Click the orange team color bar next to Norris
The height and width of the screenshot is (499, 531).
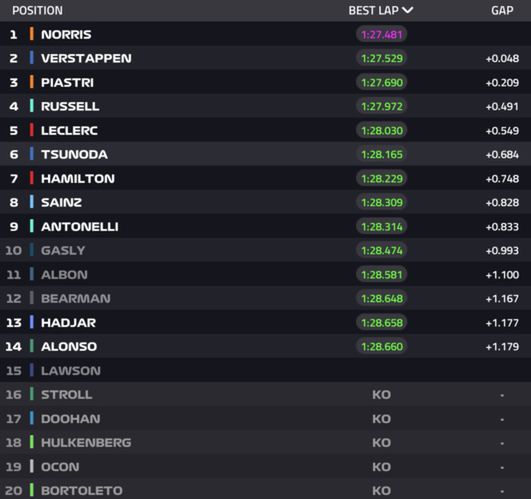click(x=31, y=34)
